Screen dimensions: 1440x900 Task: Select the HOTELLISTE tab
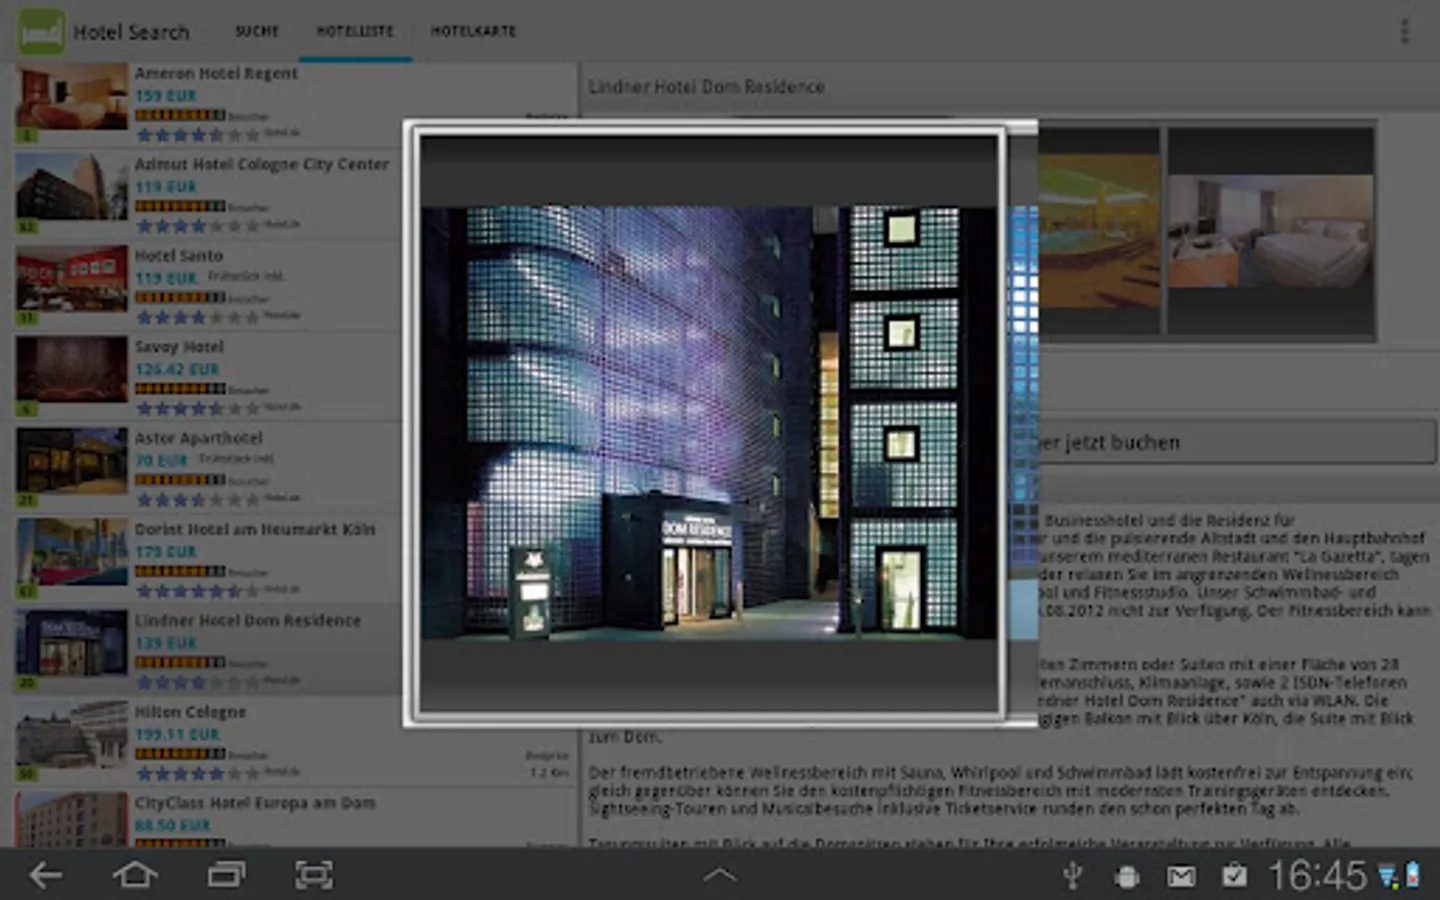355,32
